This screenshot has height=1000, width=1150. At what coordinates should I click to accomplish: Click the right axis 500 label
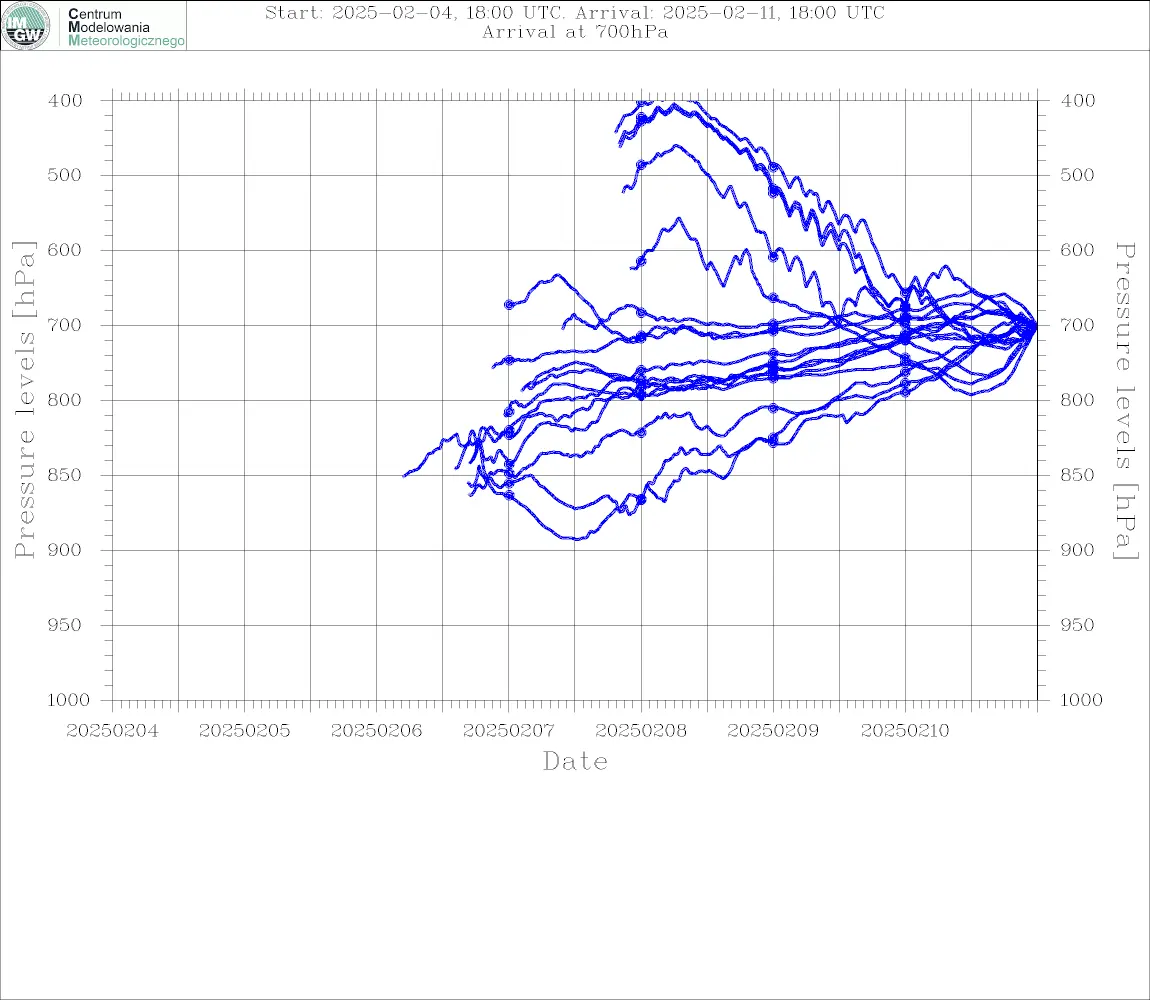(x=1078, y=175)
